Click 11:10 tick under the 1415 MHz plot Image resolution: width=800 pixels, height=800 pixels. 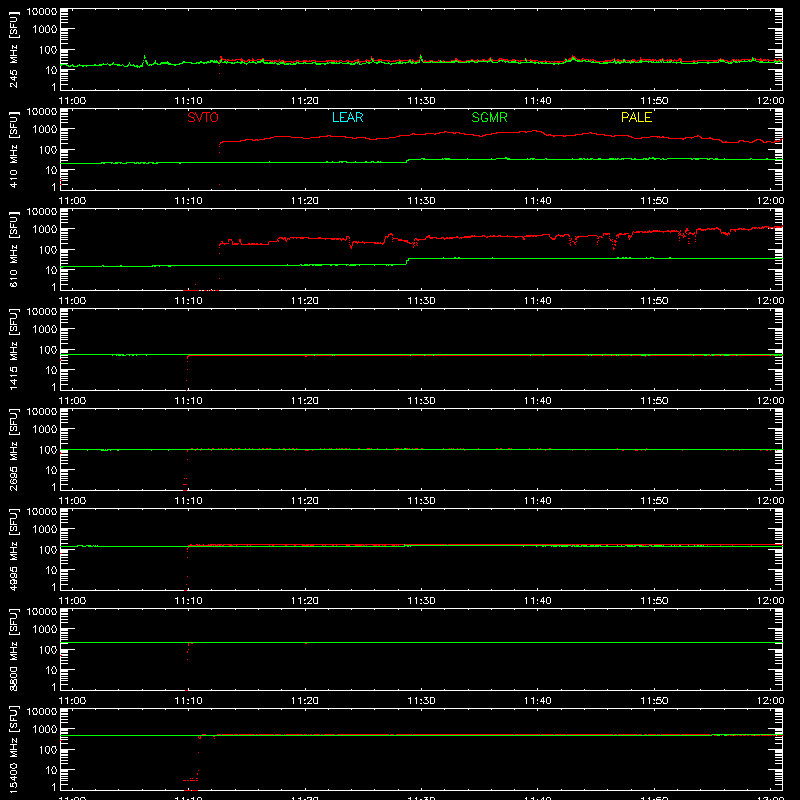pos(188,401)
